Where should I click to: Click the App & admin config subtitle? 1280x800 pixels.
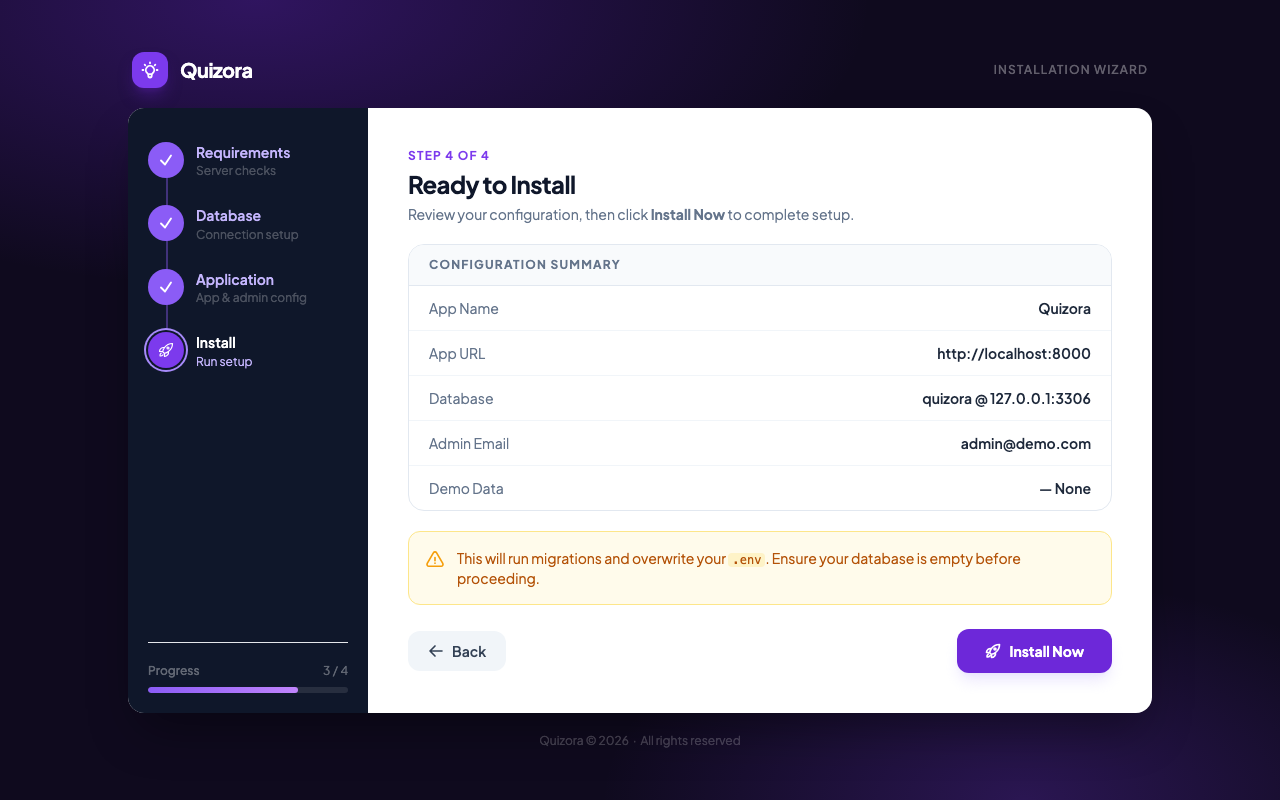click(x=251, y=298)
